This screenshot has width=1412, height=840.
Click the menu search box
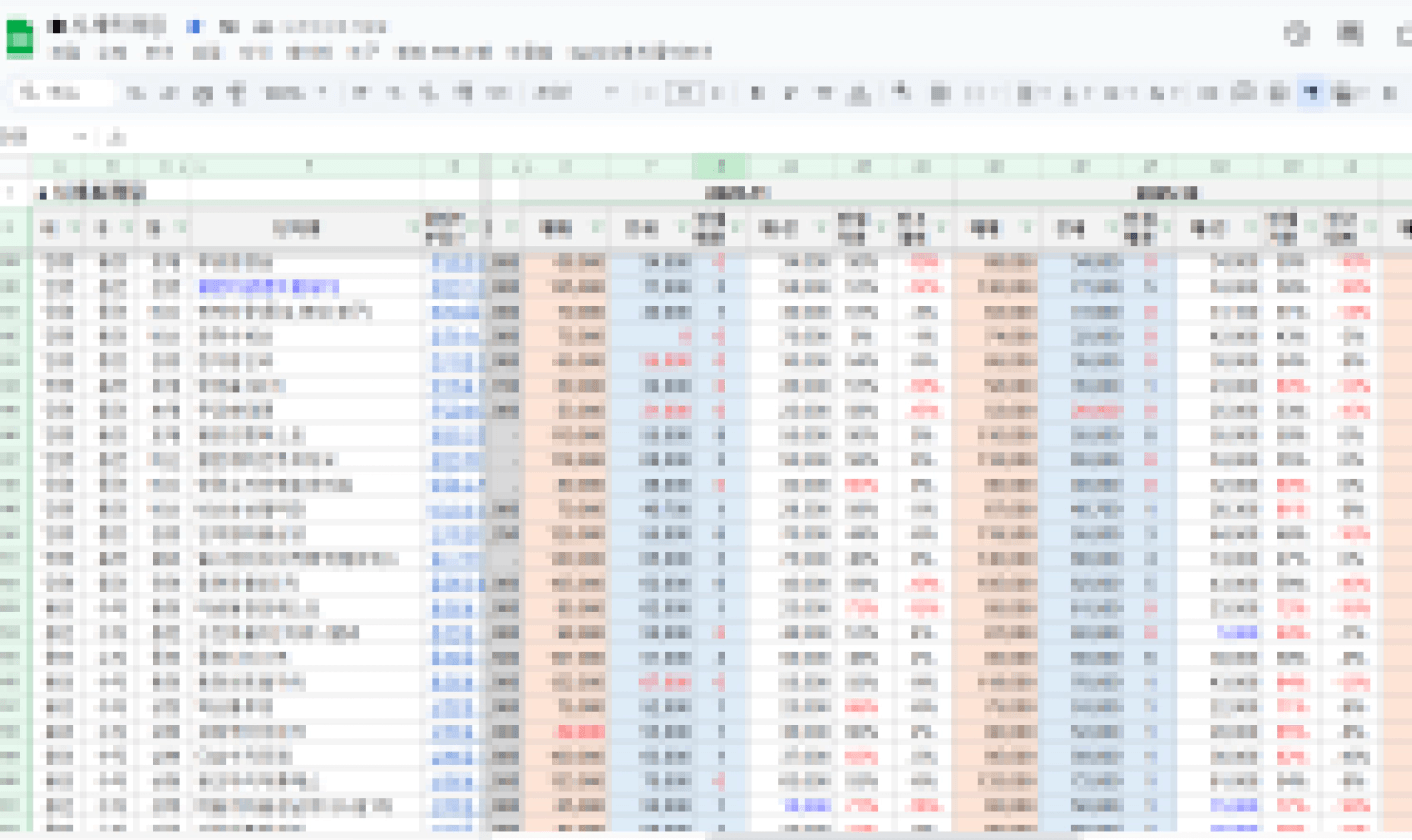tap(63, 94)
